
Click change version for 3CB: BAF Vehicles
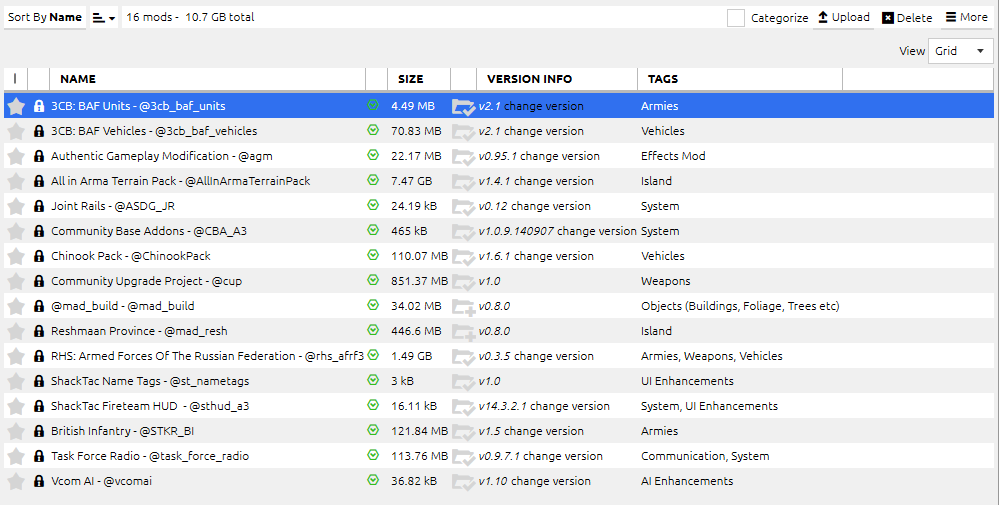543,131
